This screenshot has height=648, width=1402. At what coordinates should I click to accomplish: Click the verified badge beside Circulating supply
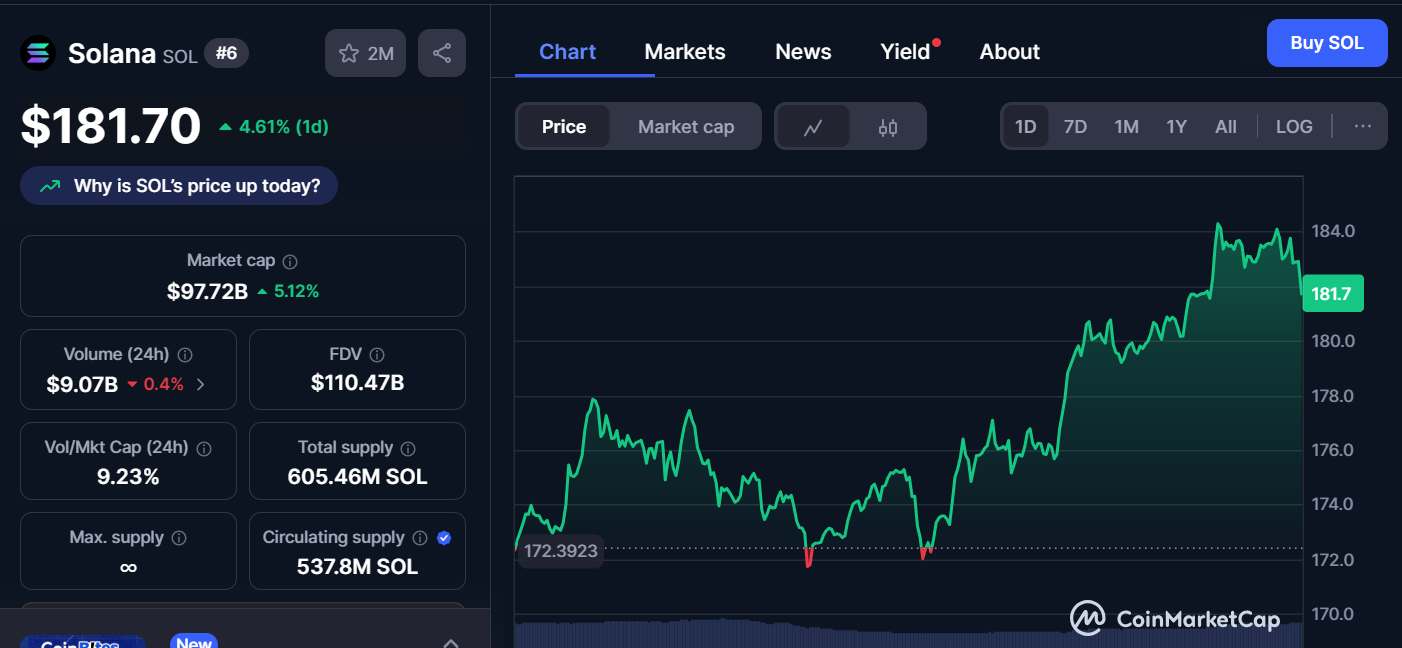[444, 538]
